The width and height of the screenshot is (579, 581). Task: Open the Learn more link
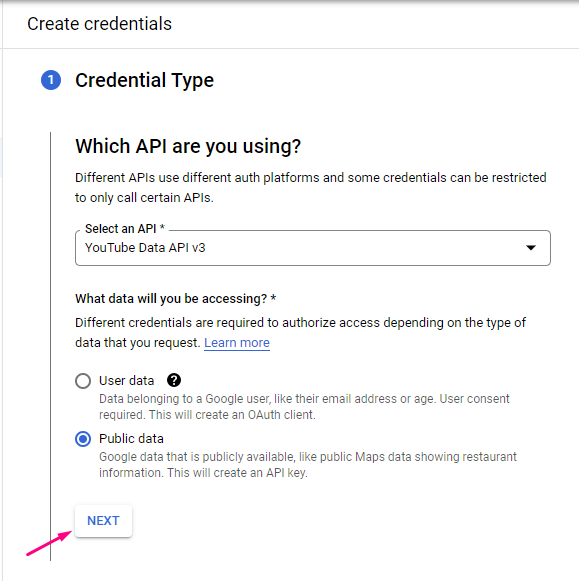[x=237, y=342]
